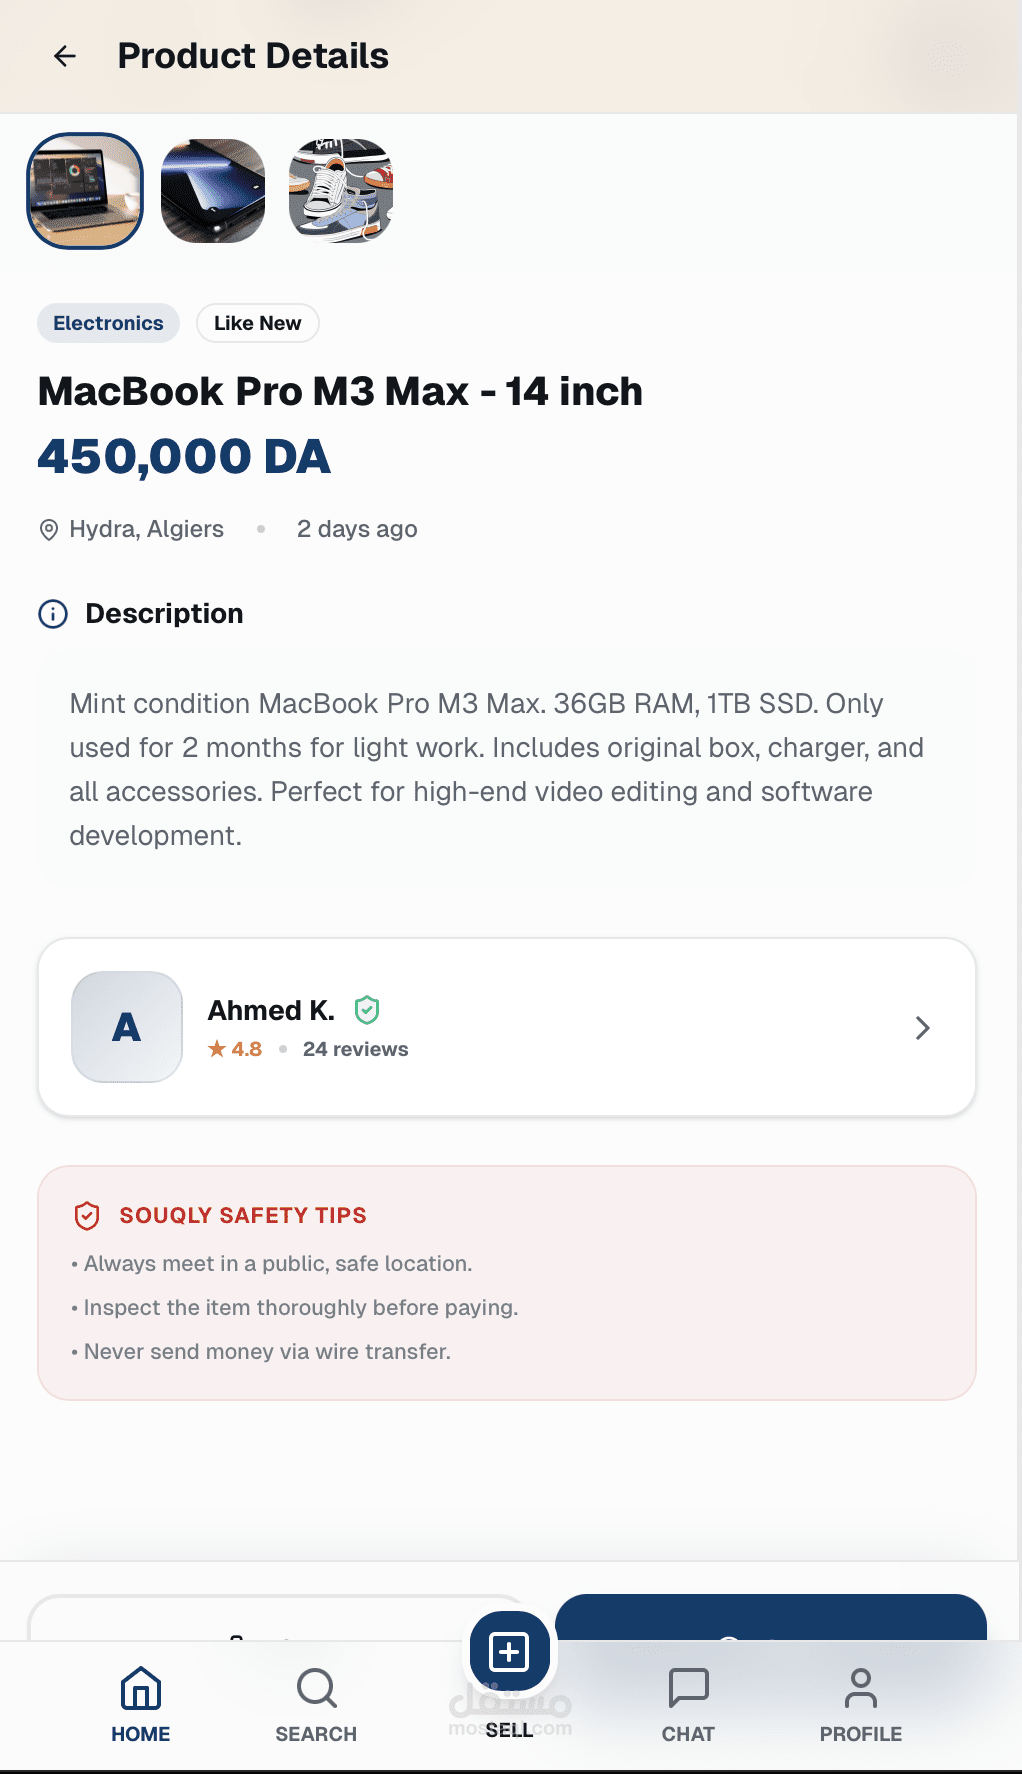
Task: Click the Description info icon
Action: [x=53, y=614]
